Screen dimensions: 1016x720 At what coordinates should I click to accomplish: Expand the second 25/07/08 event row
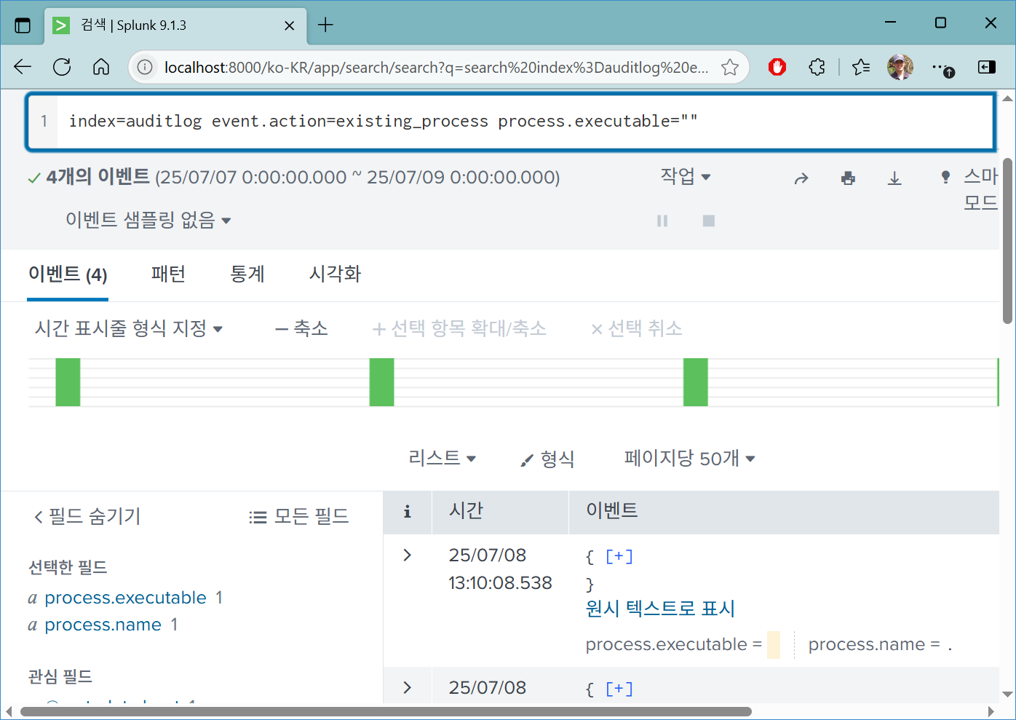click(407, 688)
